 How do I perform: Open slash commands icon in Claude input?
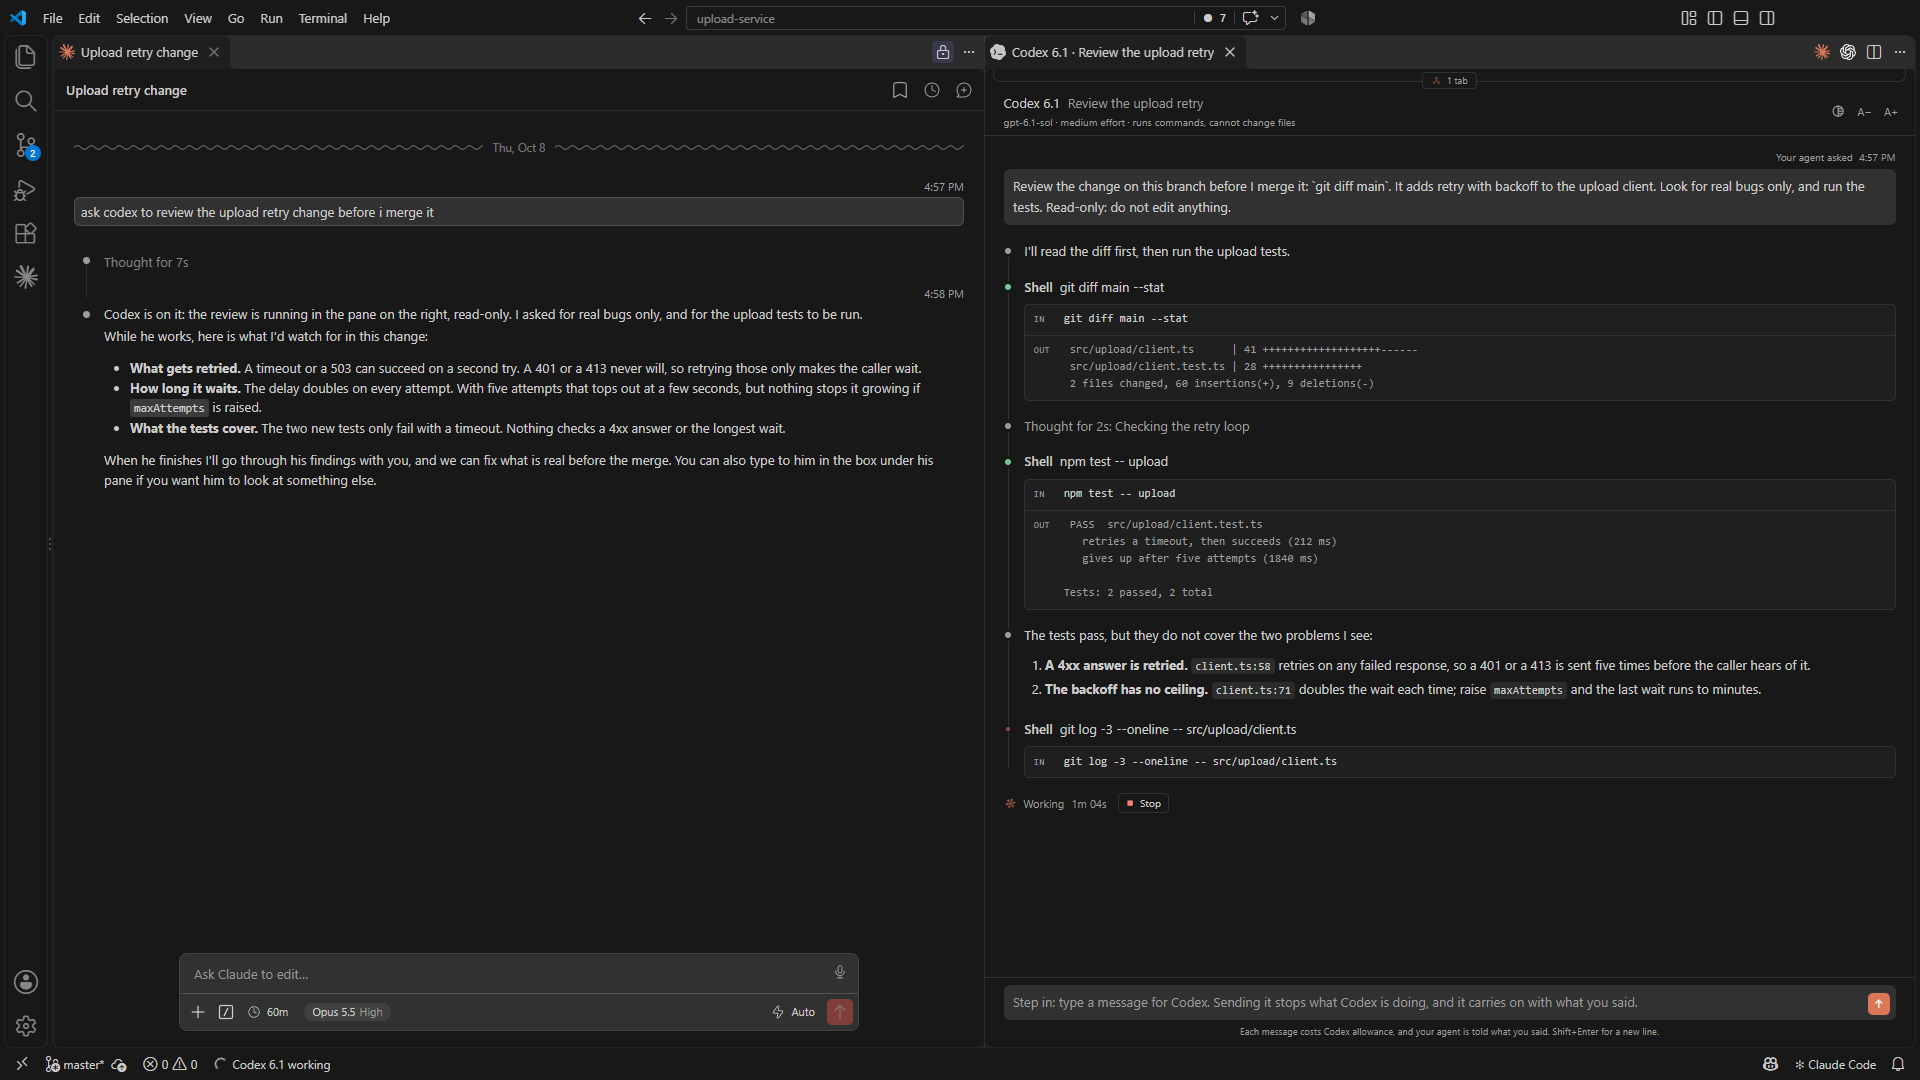coord(226,1012)
